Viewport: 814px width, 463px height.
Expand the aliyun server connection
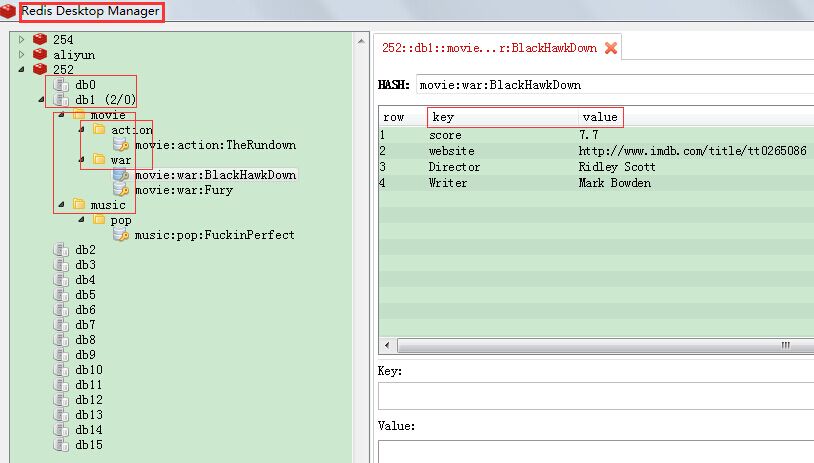21,55
